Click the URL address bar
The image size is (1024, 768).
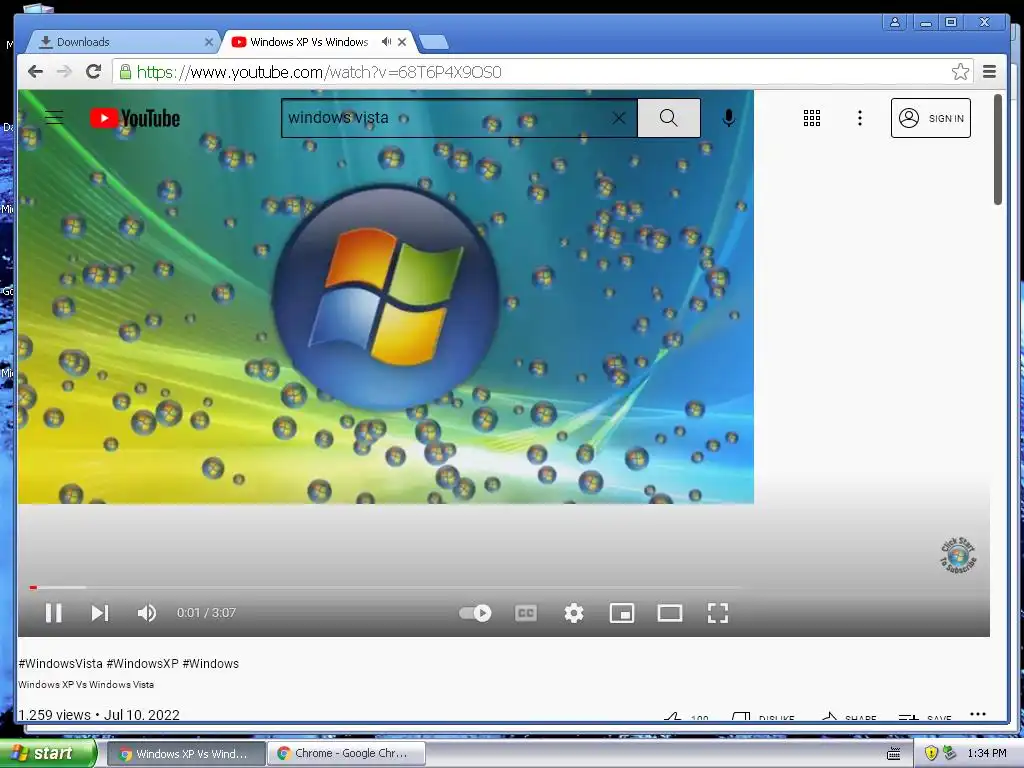click(542, 72)
